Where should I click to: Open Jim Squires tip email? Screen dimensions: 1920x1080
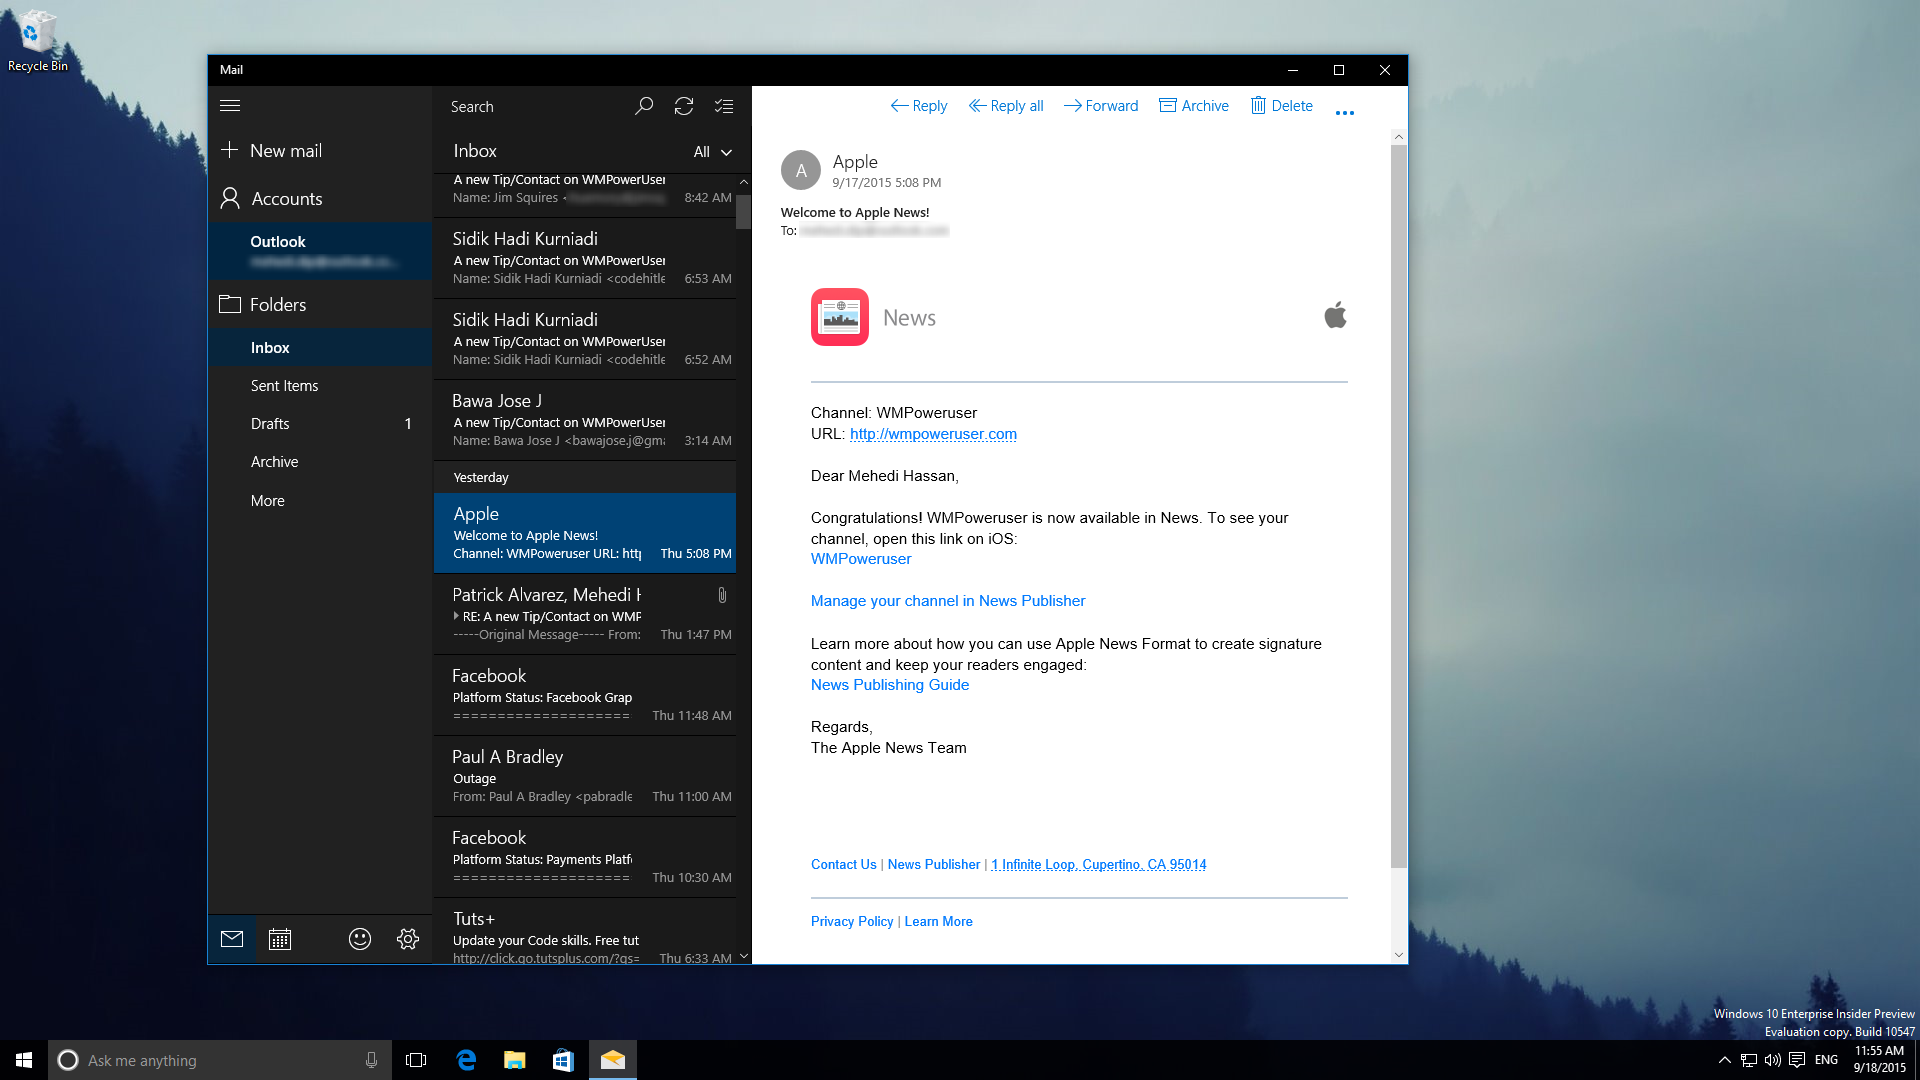pos(585,193)
